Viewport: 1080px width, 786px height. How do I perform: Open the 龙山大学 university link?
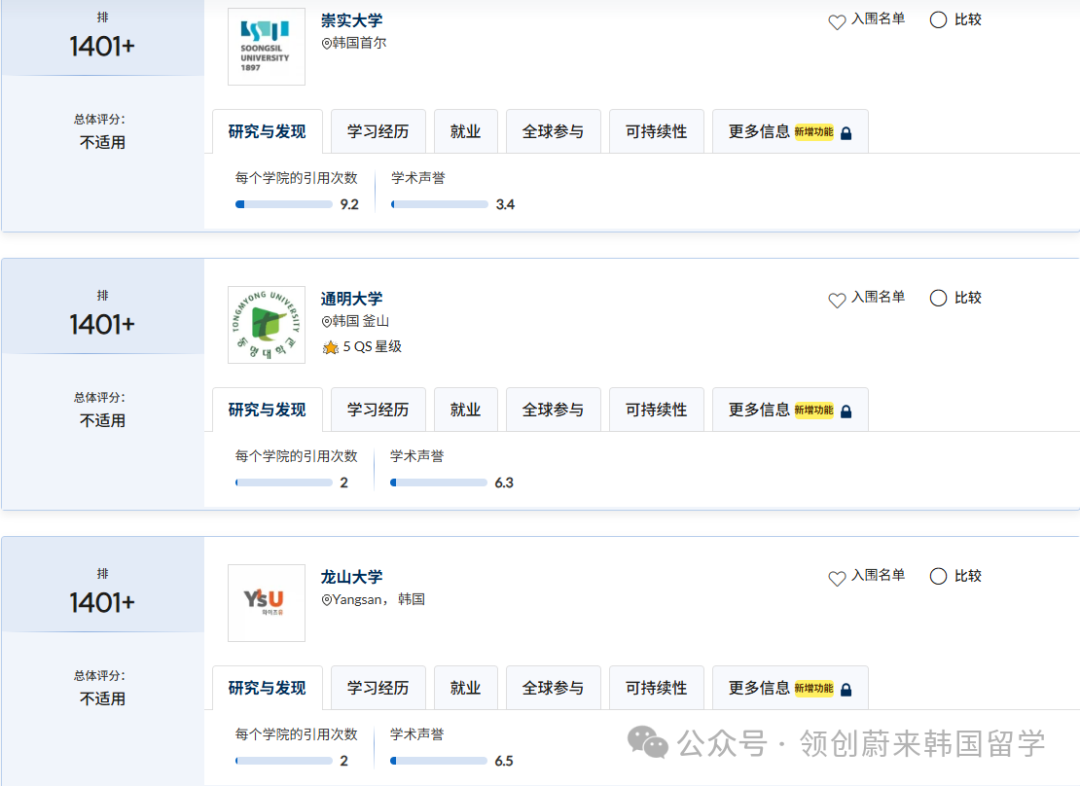[x=351, y=577]
